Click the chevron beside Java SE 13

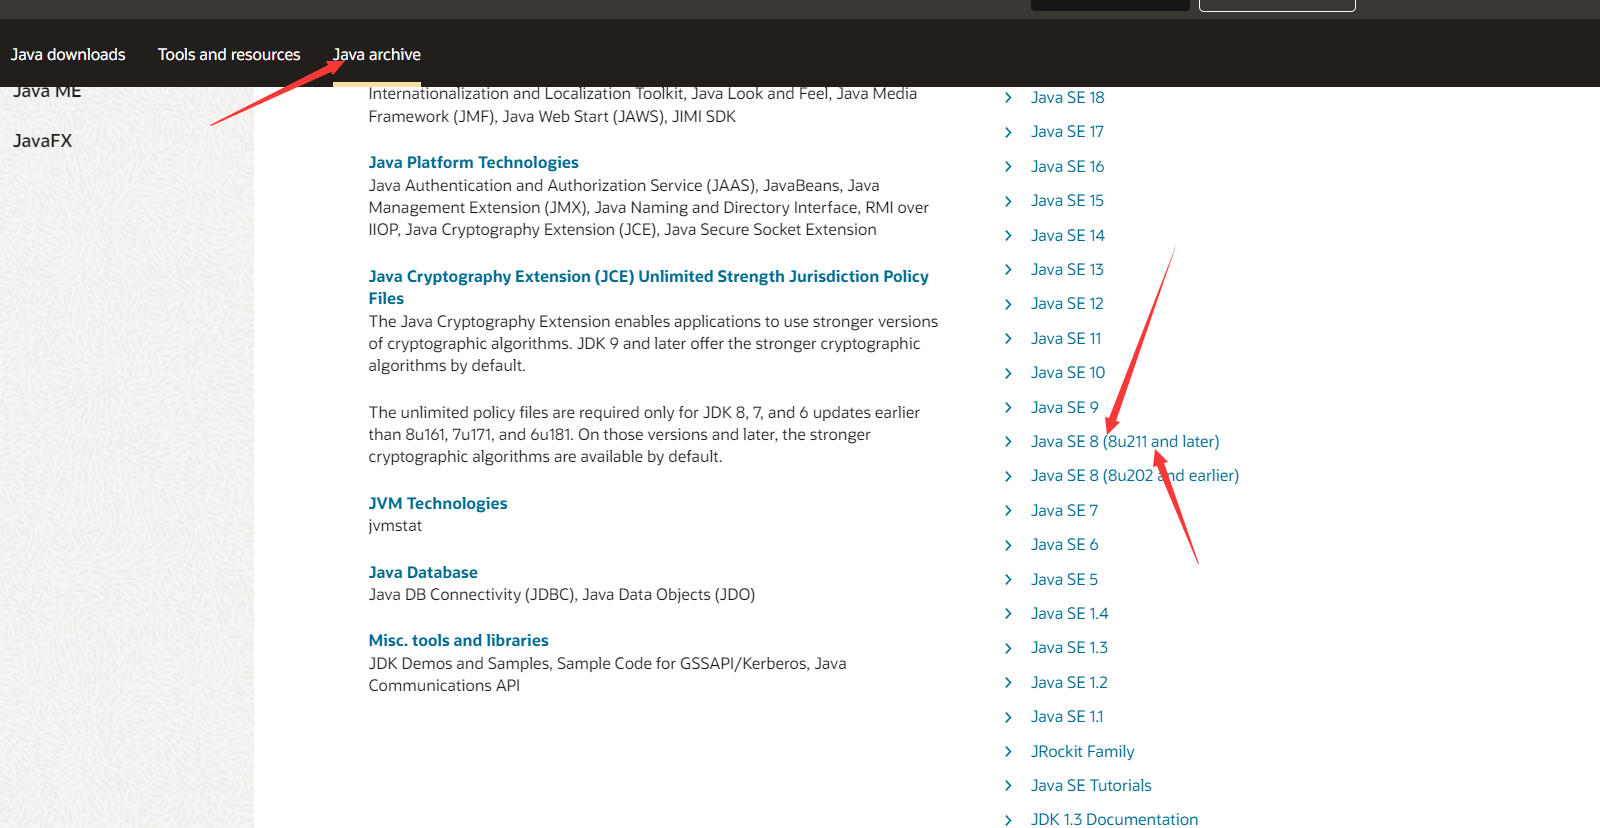(1008, 269)
